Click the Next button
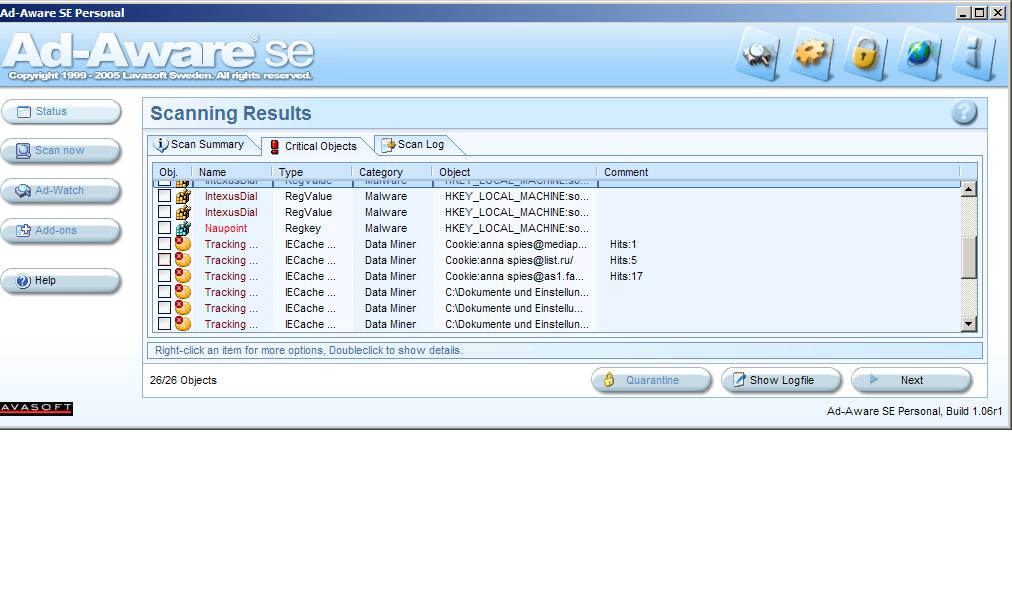 point(911,380)
